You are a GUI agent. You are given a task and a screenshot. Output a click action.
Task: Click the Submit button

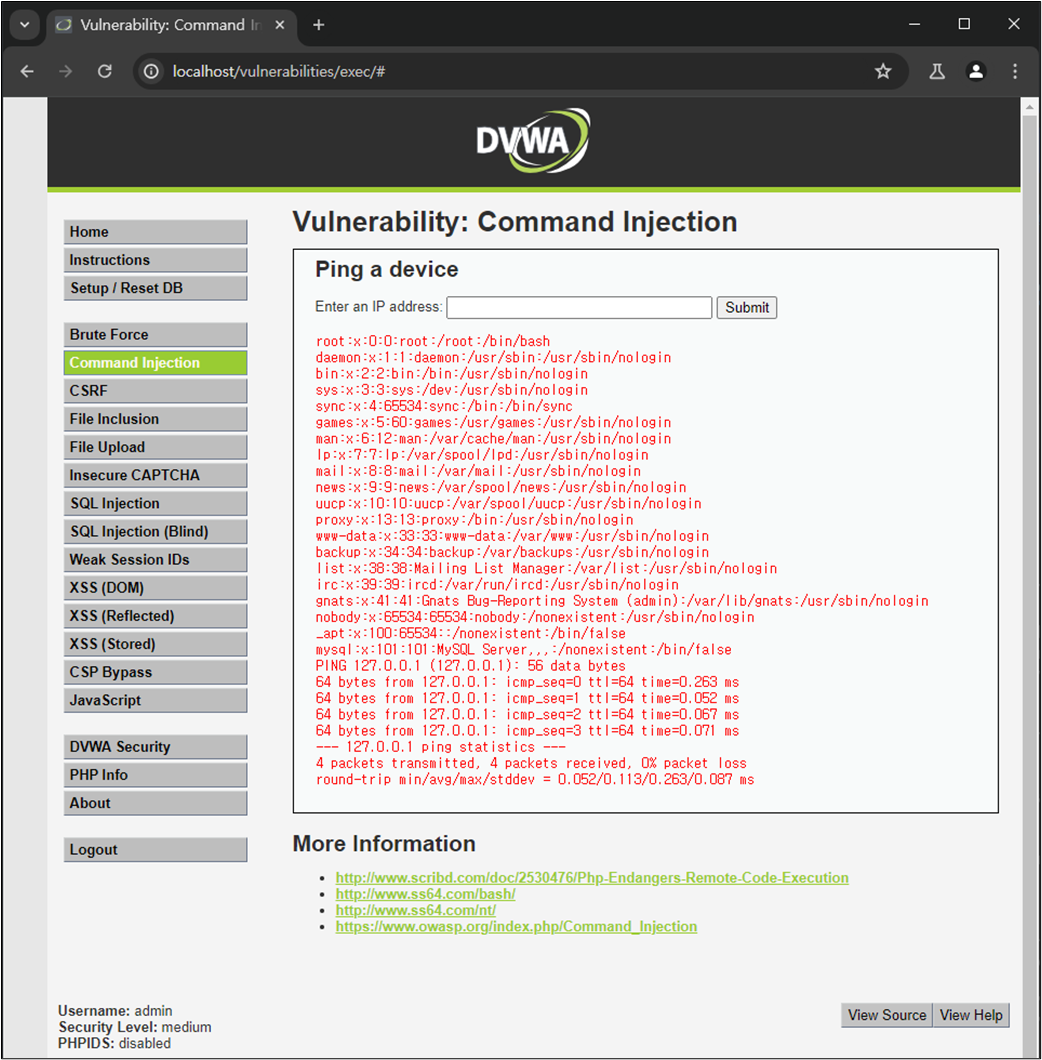pyautogui.click(x=747, y=308)
